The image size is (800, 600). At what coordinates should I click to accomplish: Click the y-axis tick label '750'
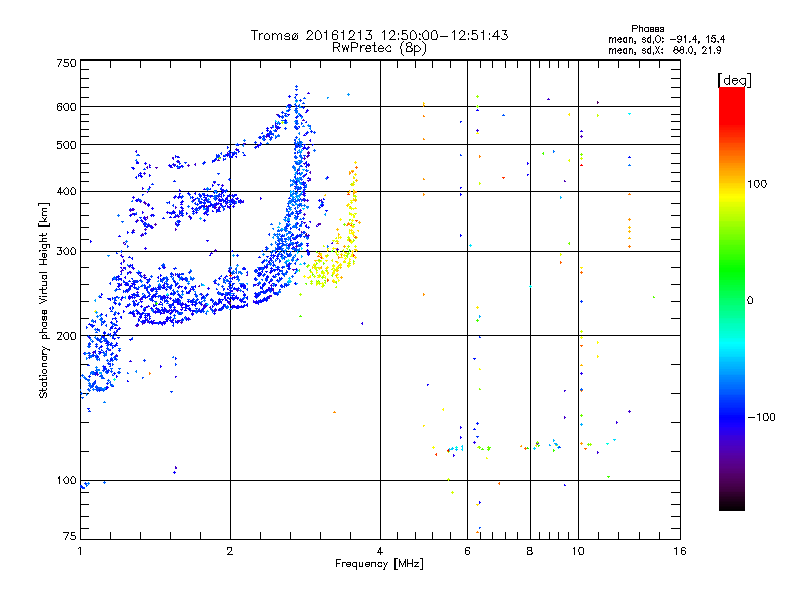click(x=66, y=63)
